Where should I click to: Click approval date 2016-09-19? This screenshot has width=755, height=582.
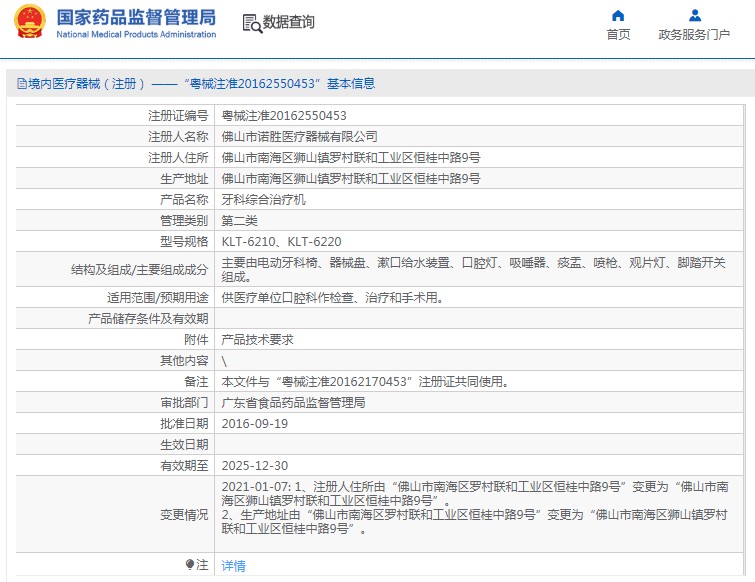tap(254, 424)
